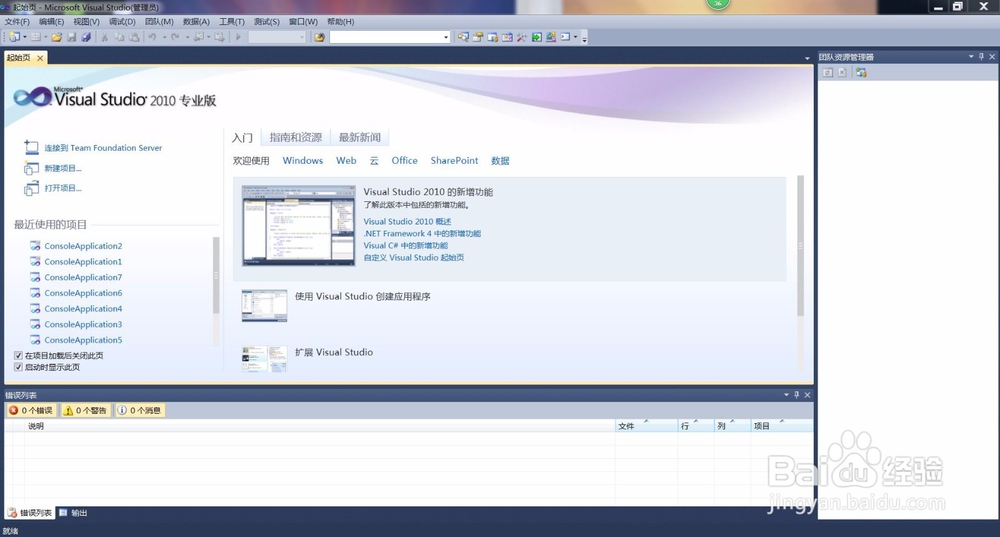1000x537 pixels.
Task: Click Connect to Team Project icon
Action: [861, 73]
